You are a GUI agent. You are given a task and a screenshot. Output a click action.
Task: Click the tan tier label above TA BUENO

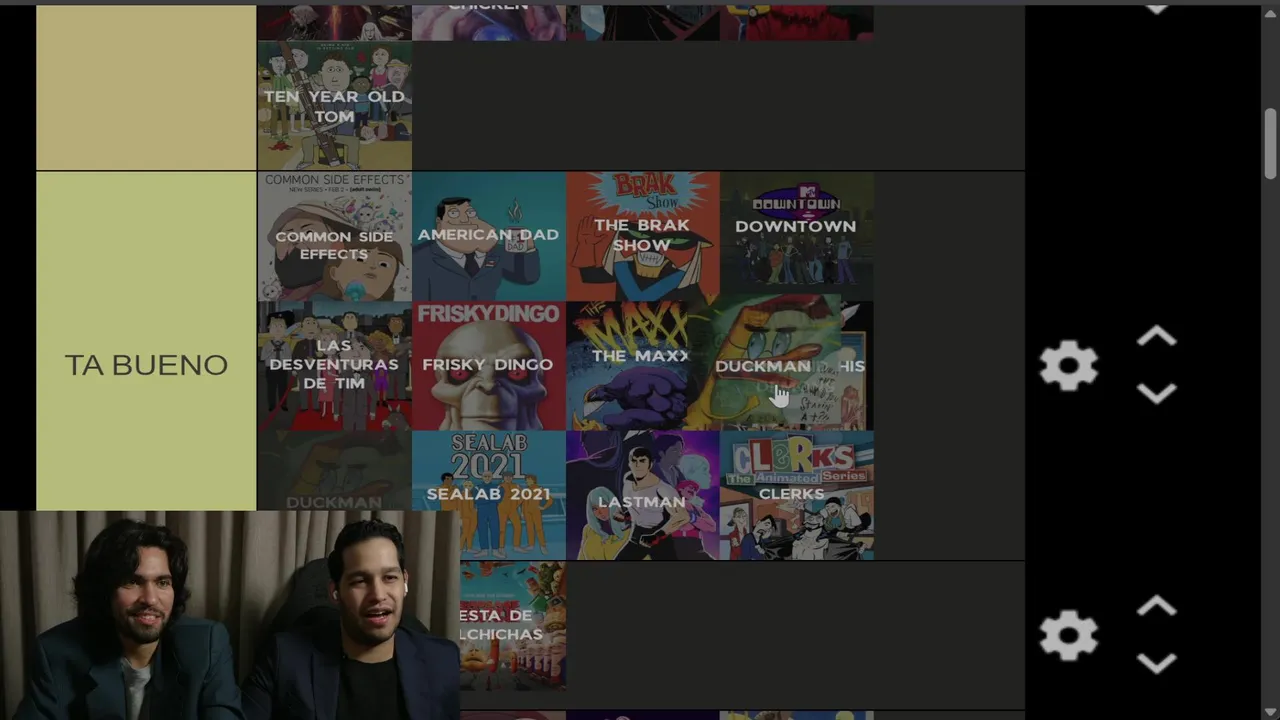[x=146, y=87]
